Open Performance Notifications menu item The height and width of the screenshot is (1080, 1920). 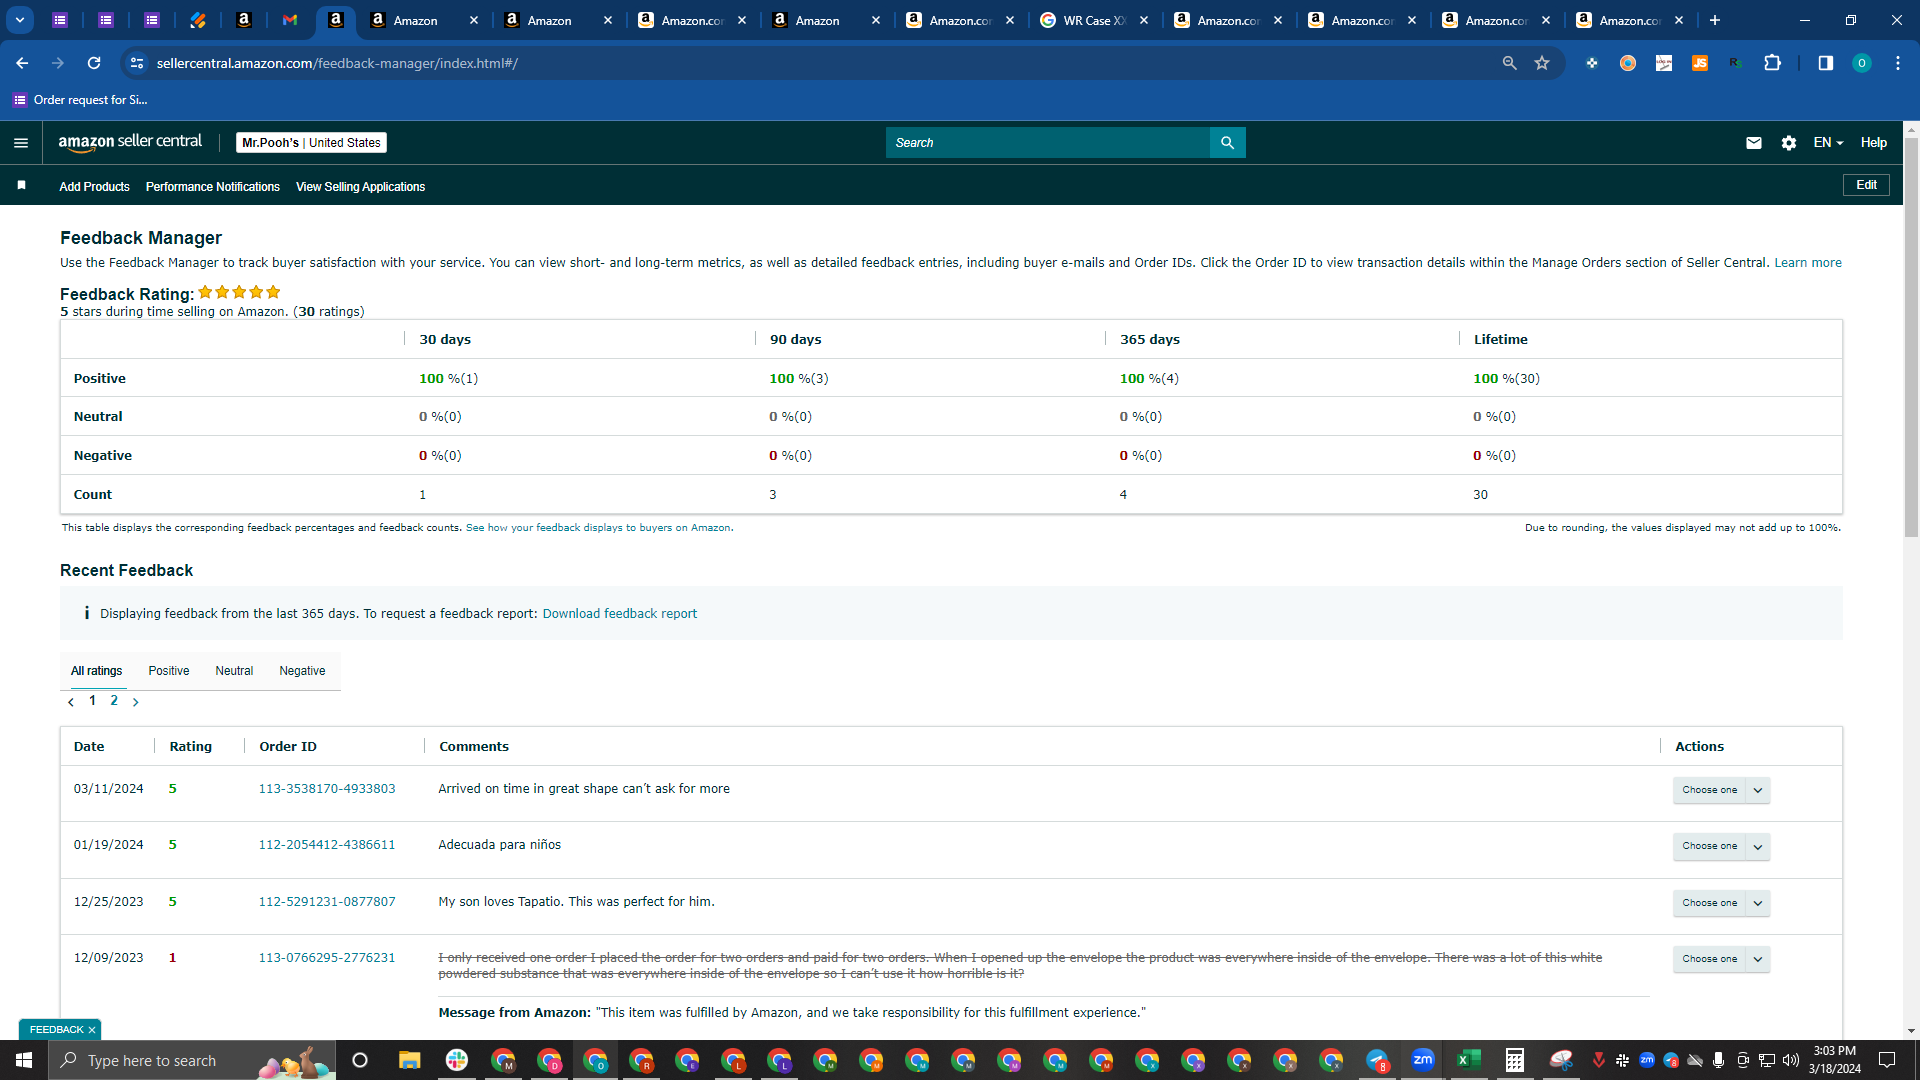[213, 187]
